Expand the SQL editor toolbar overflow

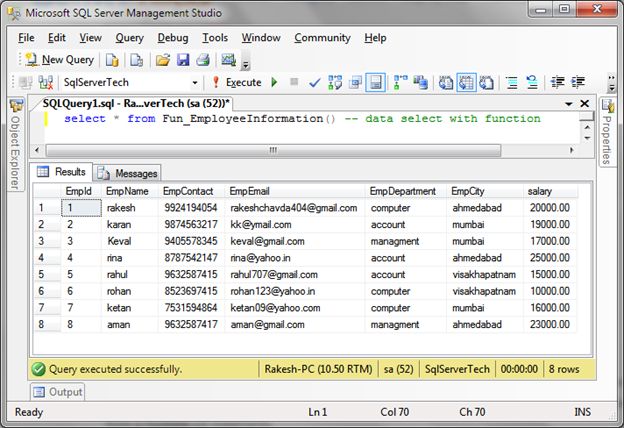pyautogui.click(x=612, y=83)
